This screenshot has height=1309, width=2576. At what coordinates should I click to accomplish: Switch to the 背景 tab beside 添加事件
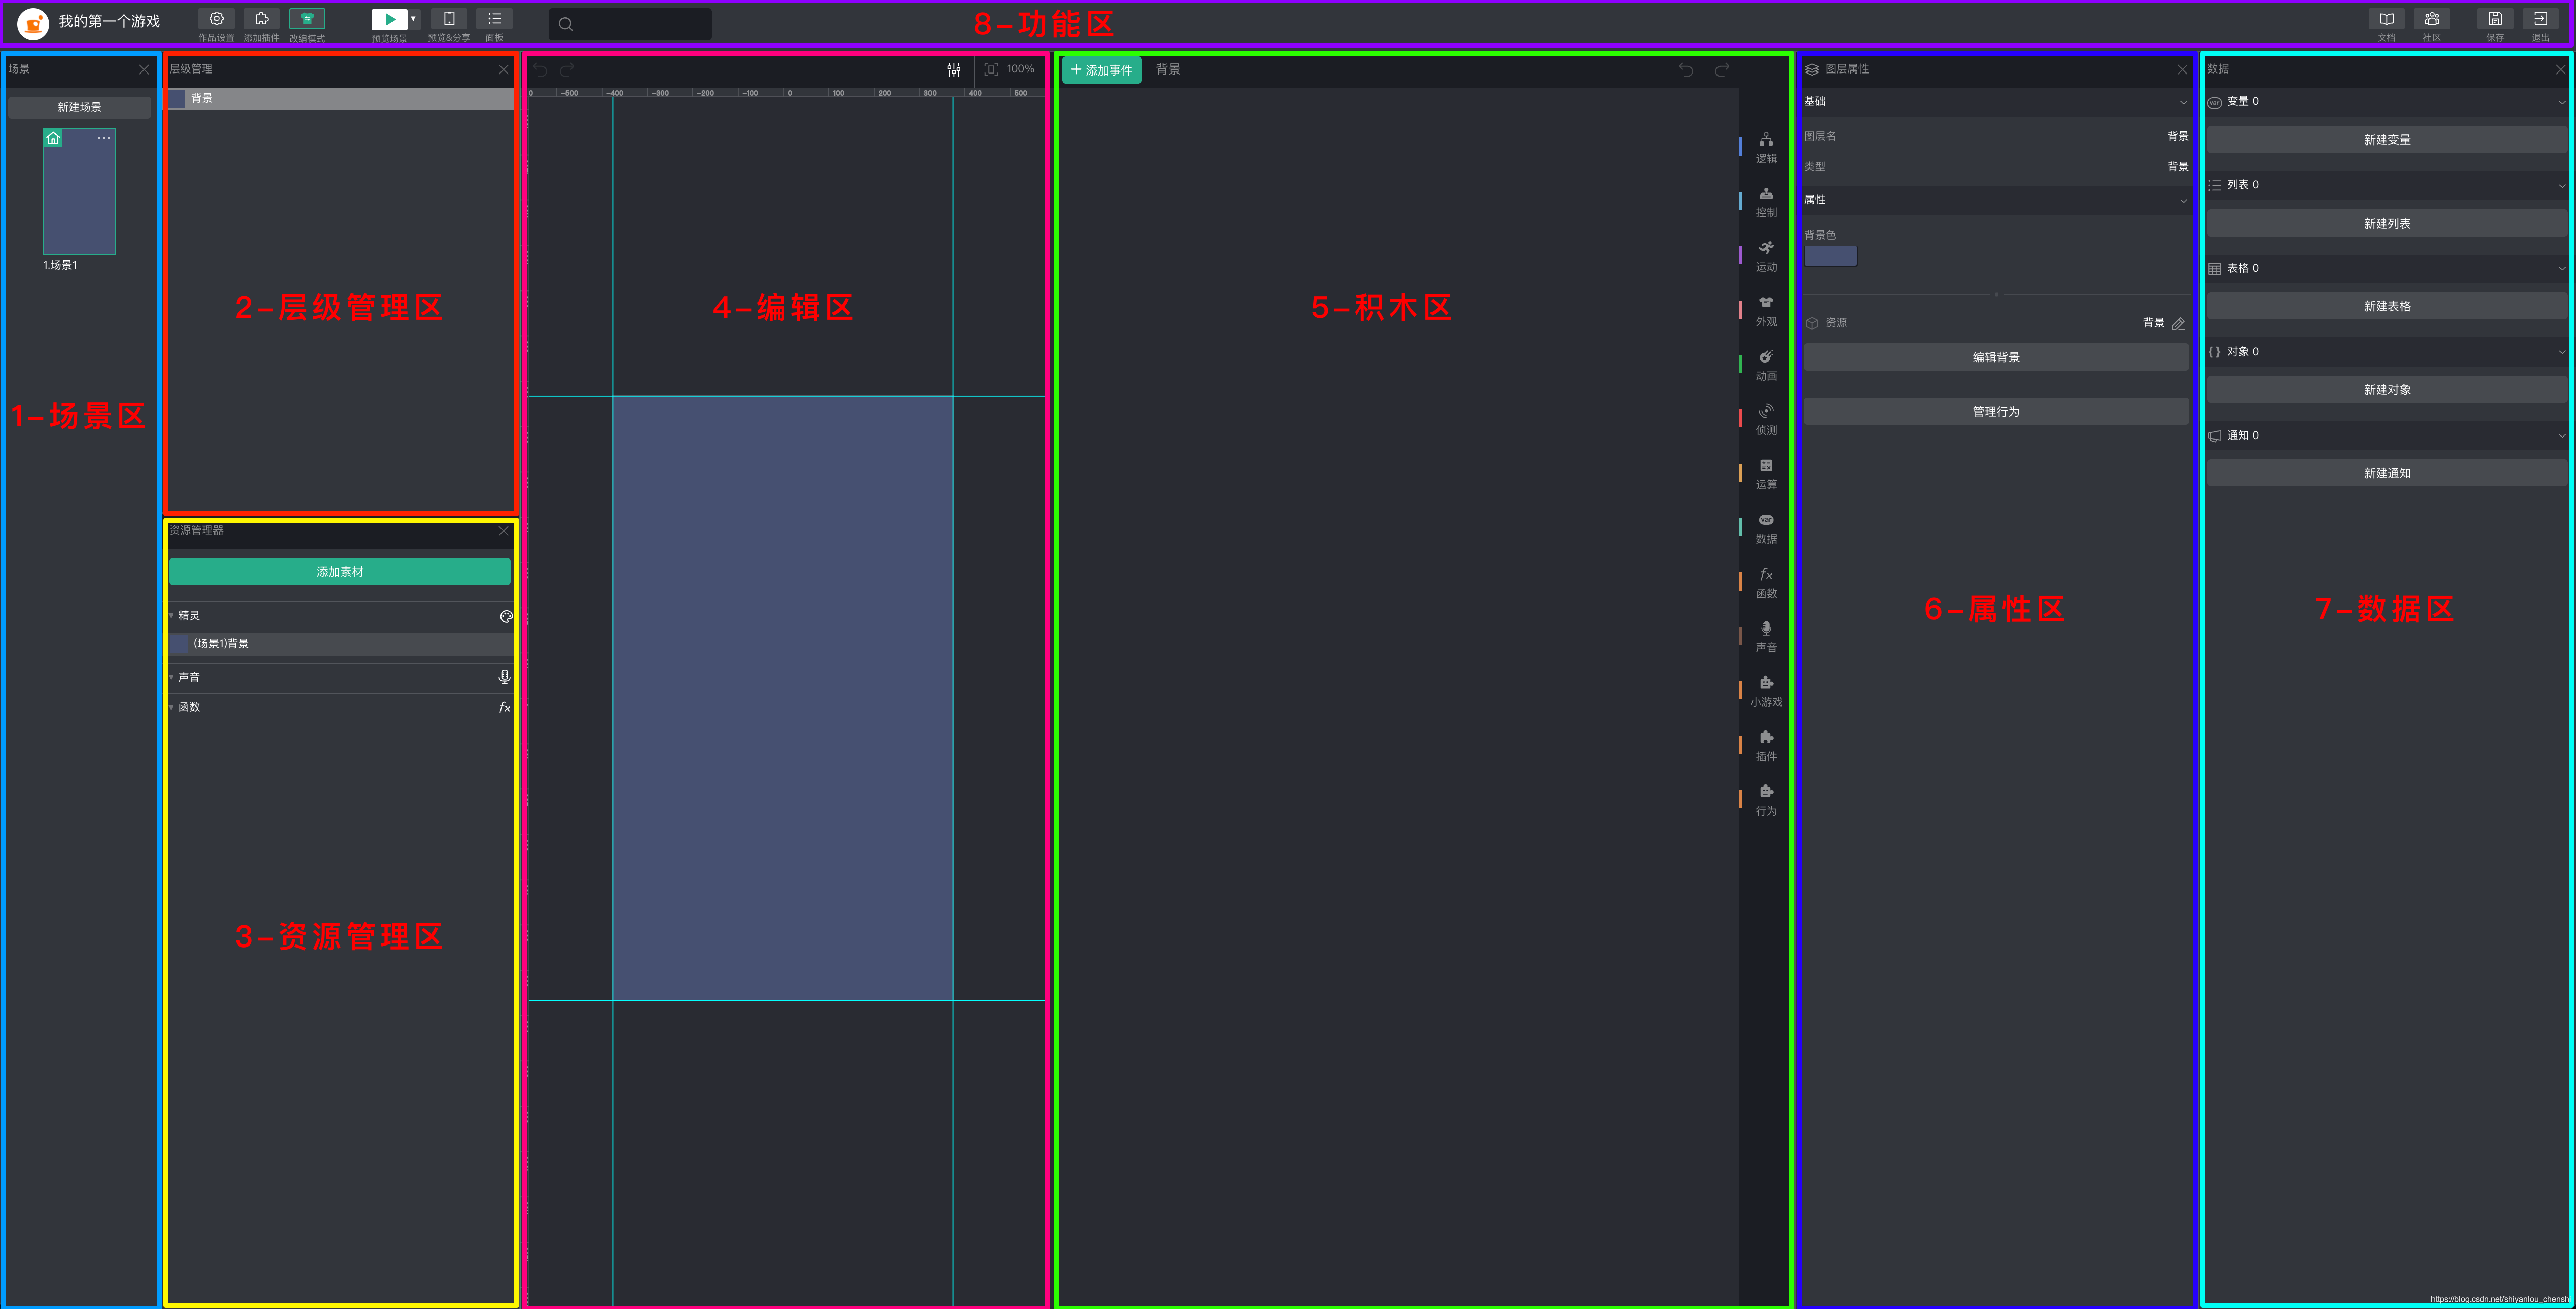pyautogui.click(x=1168, y=69)
